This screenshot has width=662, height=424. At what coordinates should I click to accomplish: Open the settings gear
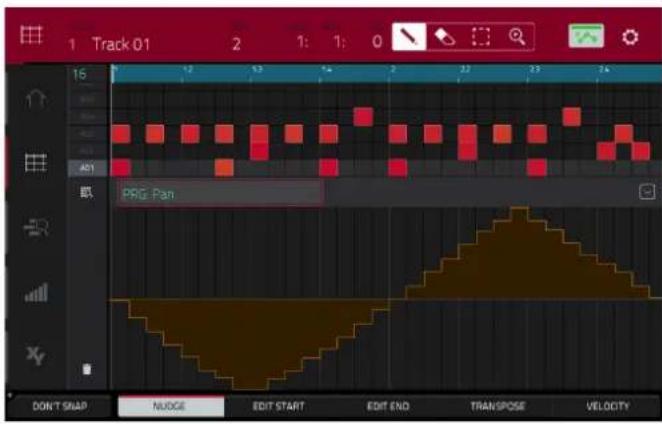click(x=630, y=37)
